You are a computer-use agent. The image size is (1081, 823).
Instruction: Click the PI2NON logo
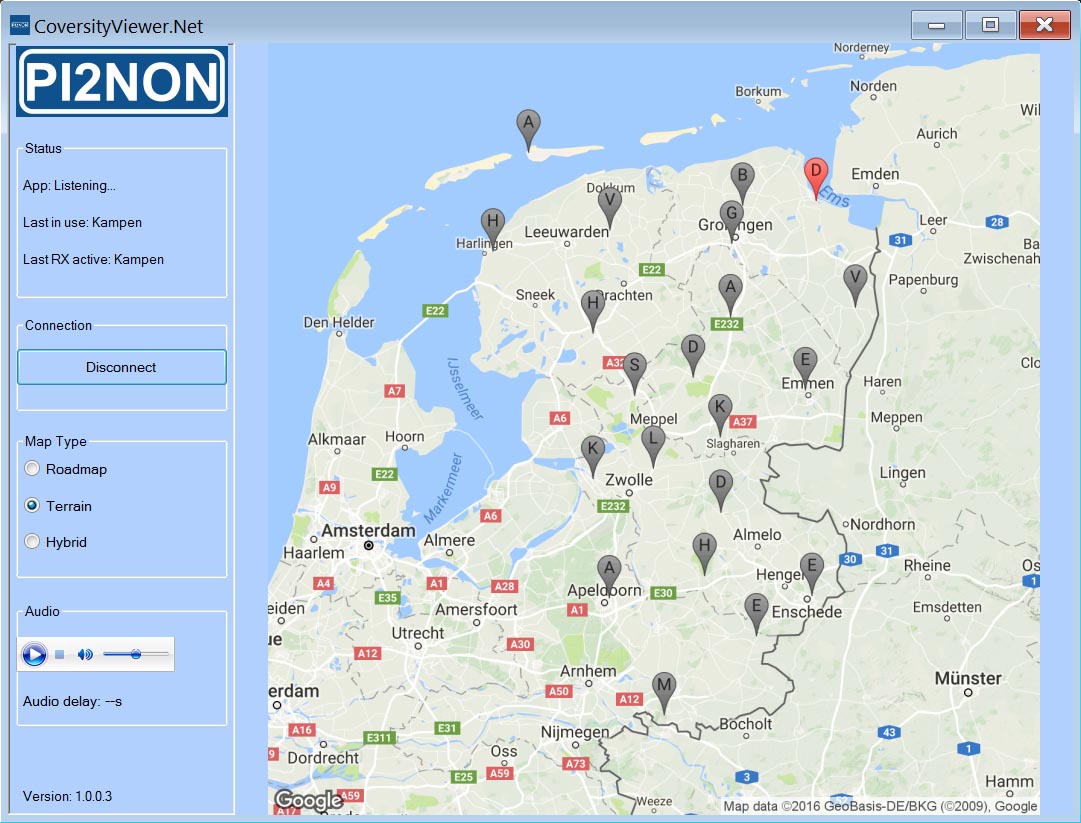(x=122, y=81)
